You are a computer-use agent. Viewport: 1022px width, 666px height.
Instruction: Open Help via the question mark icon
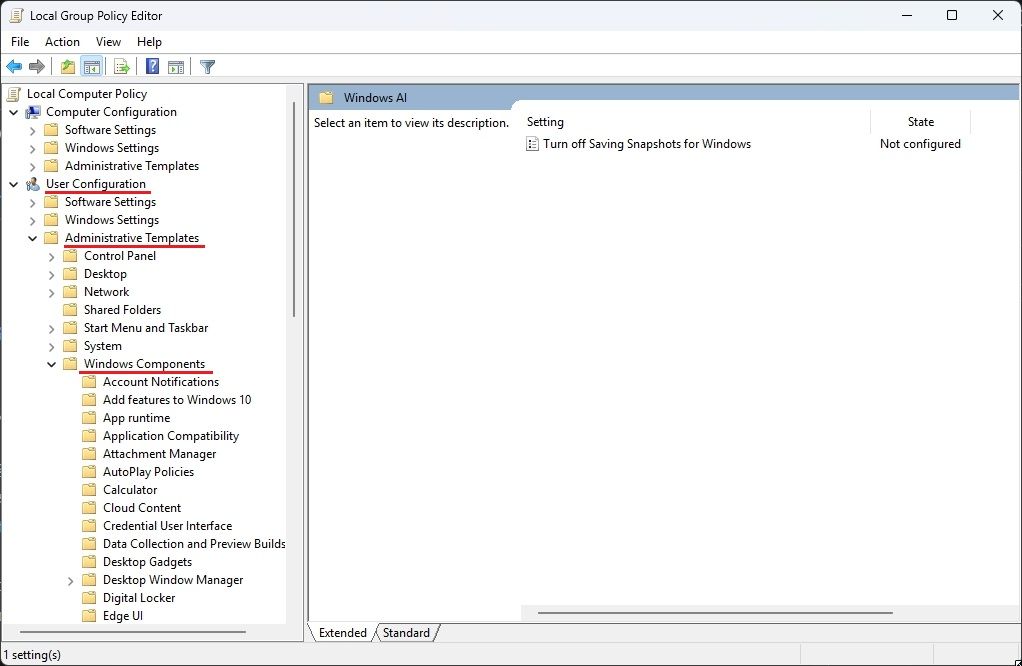pyautogui.click(x=151, y=66)
